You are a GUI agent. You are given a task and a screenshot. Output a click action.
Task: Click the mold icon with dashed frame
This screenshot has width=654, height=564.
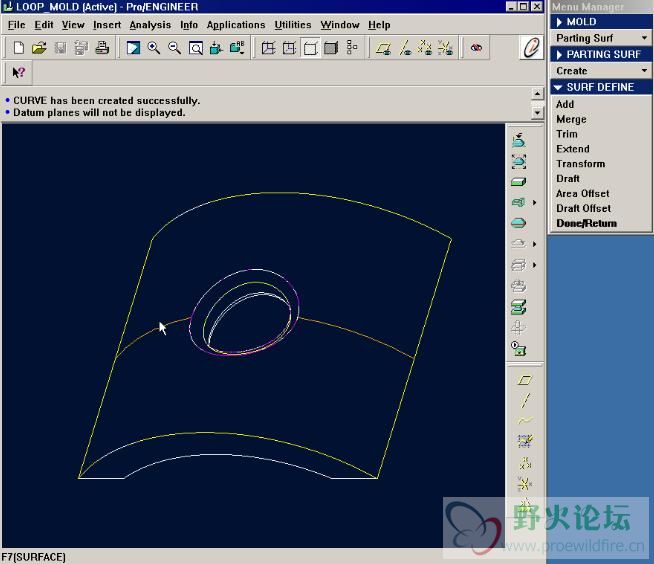519,161
